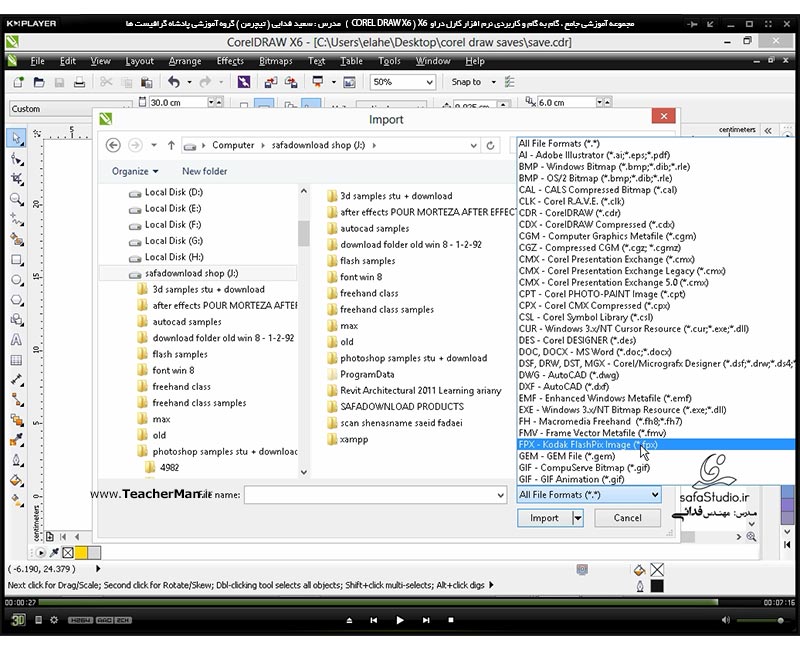The width and height of the screenshot is (800, 650).
Task: Skip to the next track in KMPlayer
Action: coord(426,620)
